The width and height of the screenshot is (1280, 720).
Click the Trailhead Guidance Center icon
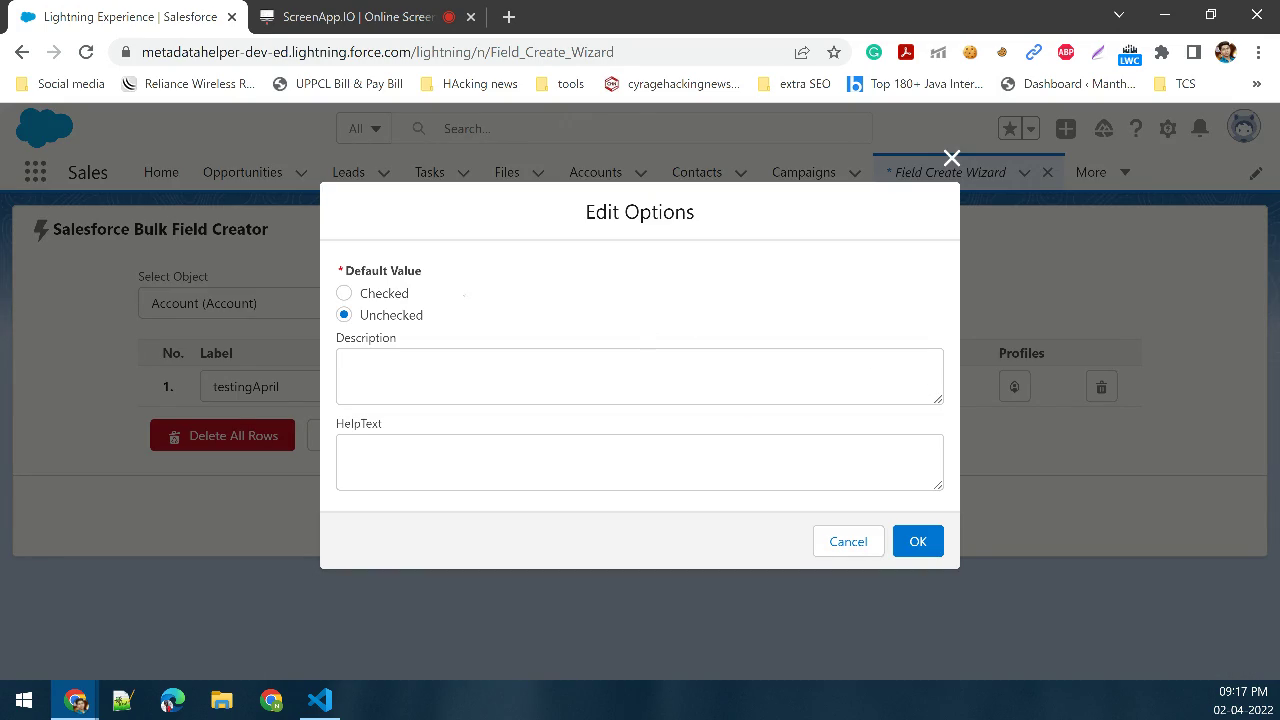[x=1103, y=128]
